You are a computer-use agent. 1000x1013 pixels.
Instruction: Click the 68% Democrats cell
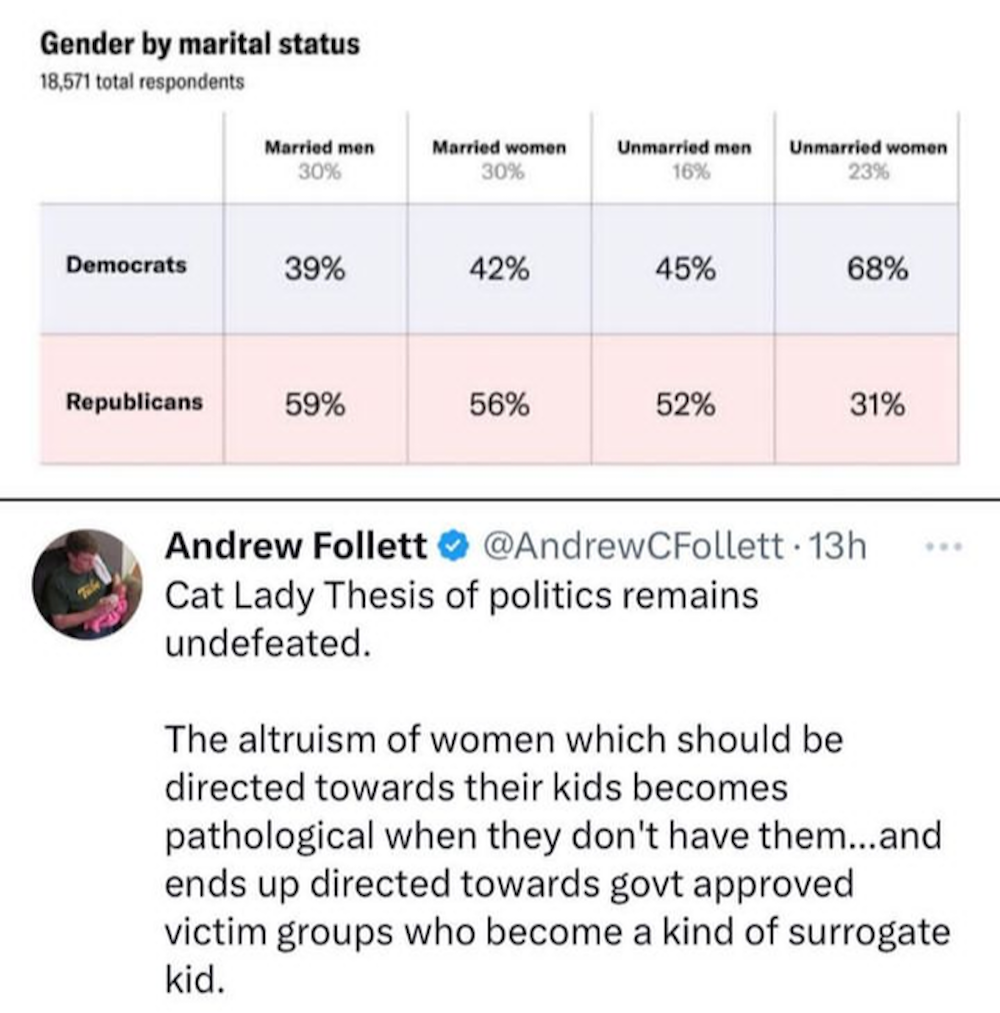pyautogui.click(x=867, y=268)
